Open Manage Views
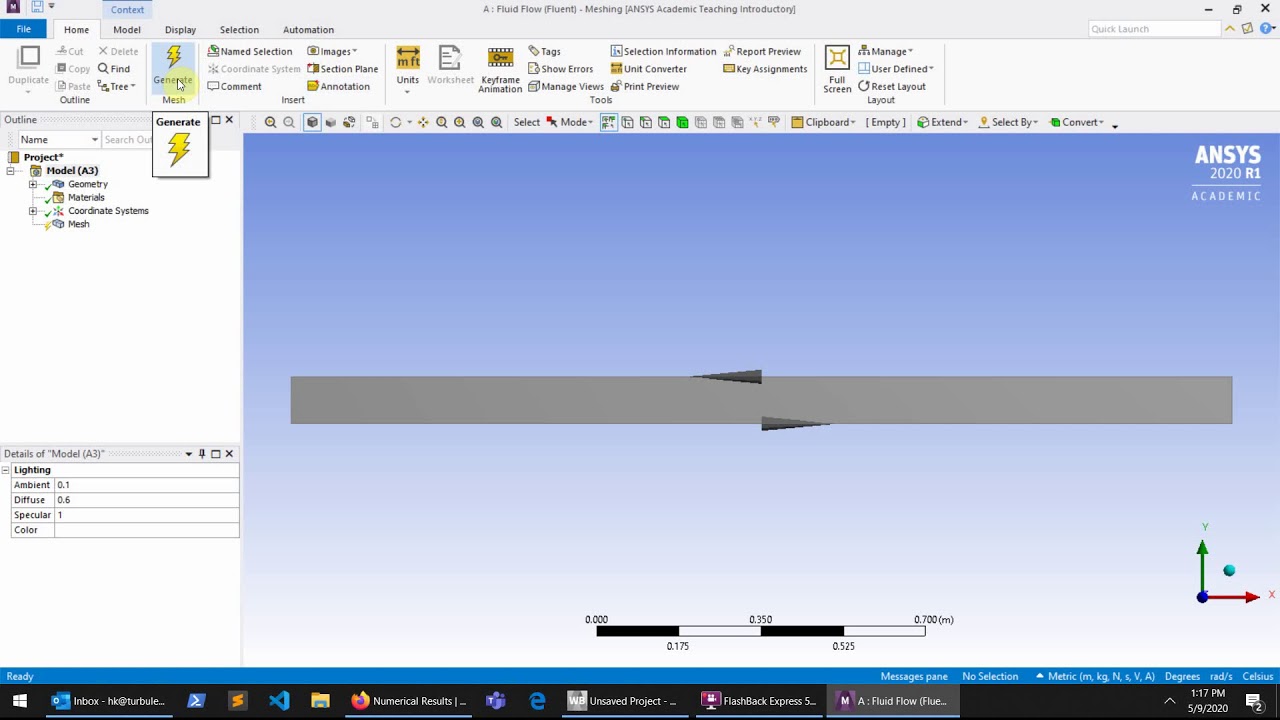1280x720 pixels. click(x=565, y=86)
